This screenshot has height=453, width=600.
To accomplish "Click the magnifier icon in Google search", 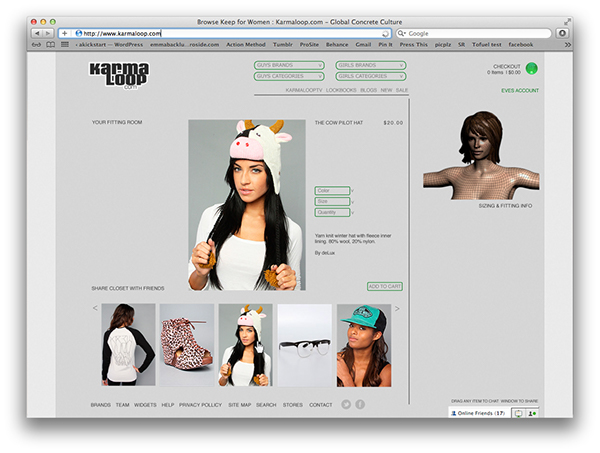I will (x=401, y=34).
